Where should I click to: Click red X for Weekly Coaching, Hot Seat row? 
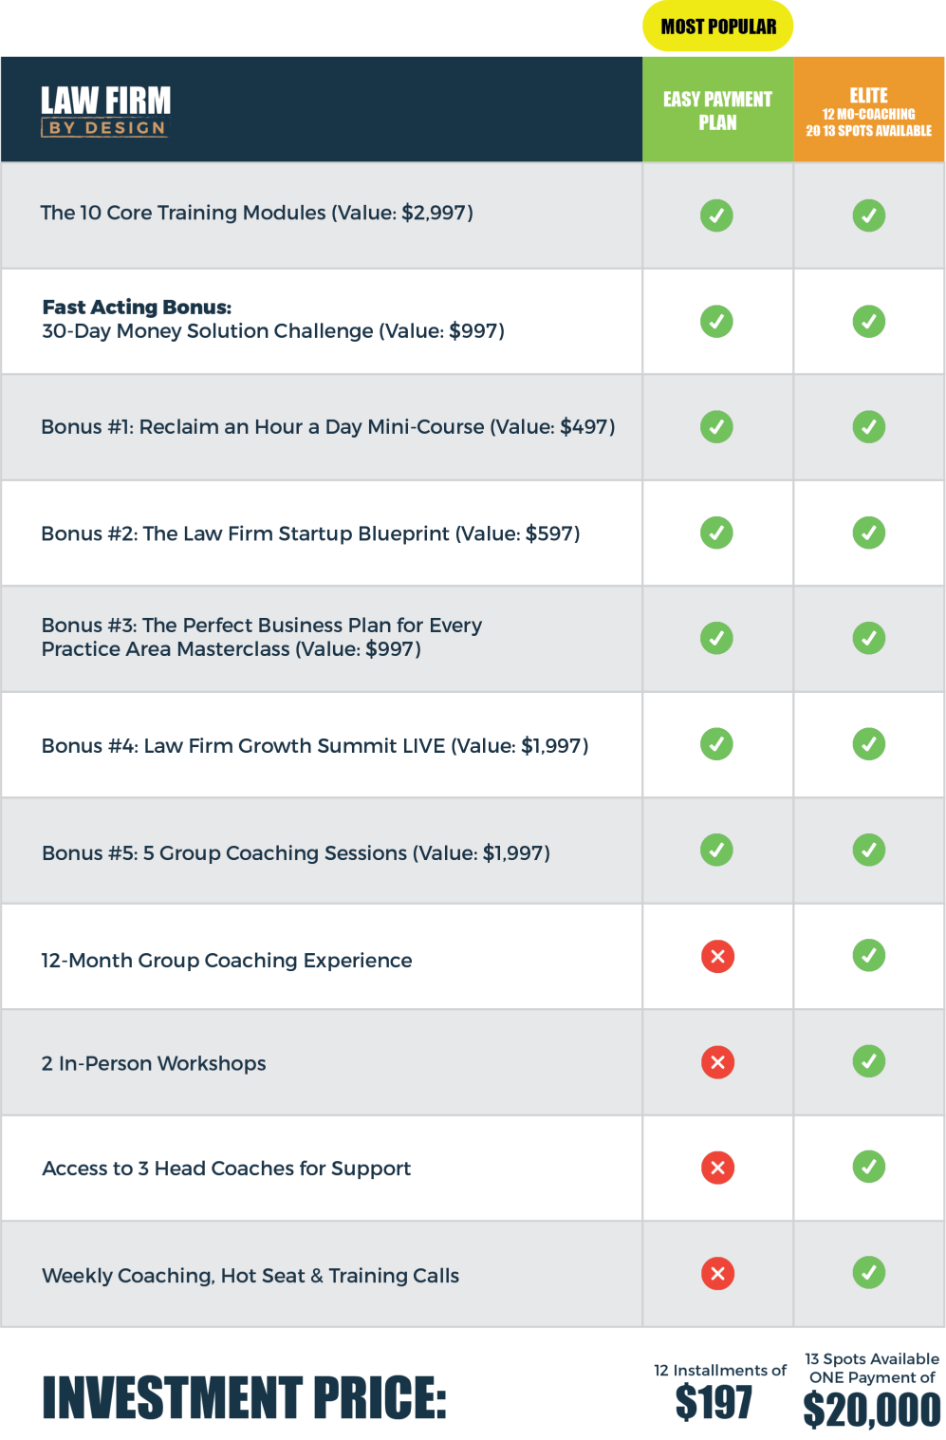tap(717, 1273)
